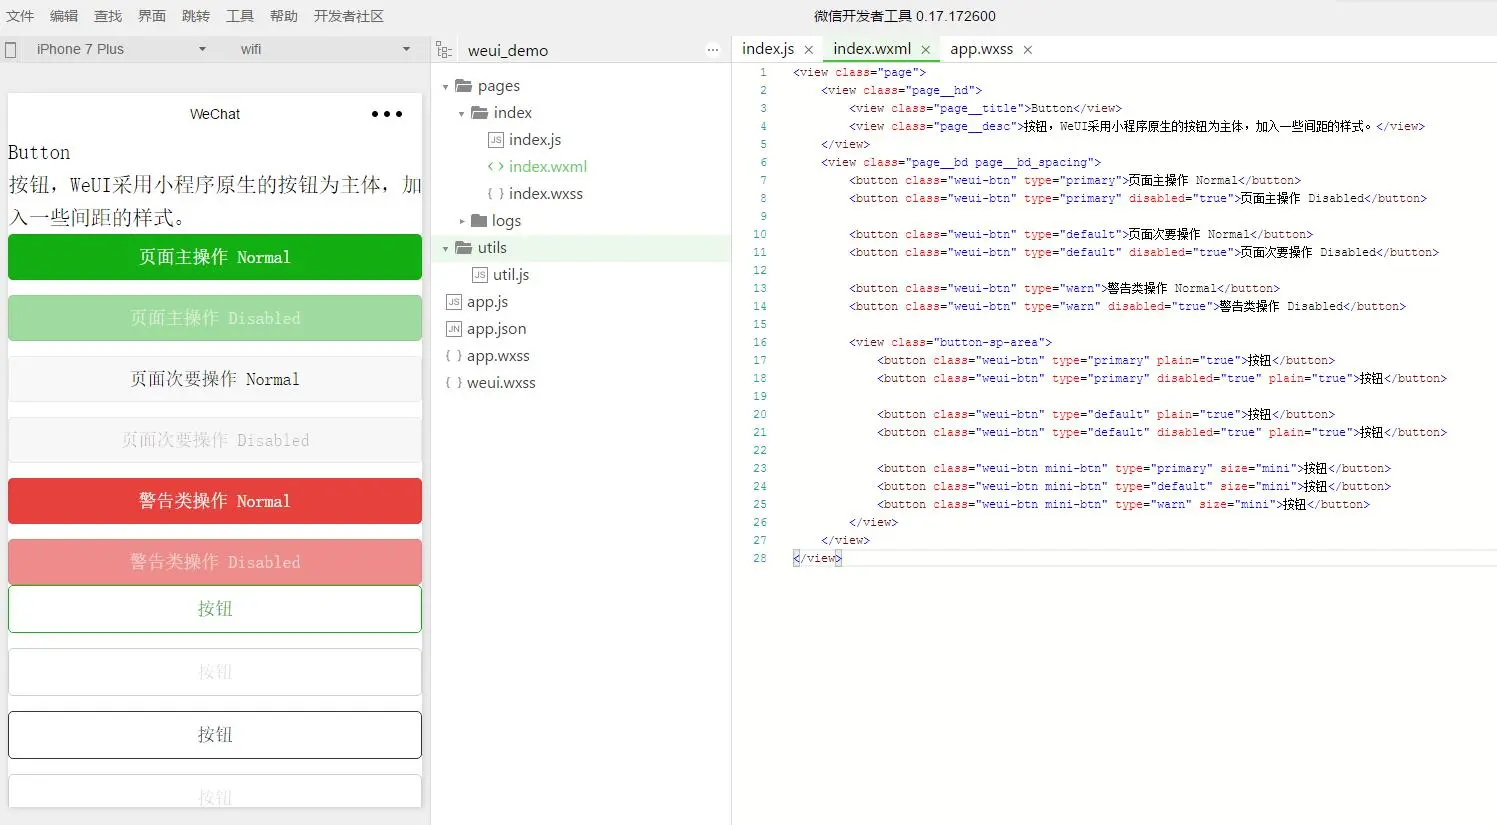This screenshot has height=825, width=1497.
Task: Open the 文件 menu
Action: pyautogui.click(x=20, y=16)
